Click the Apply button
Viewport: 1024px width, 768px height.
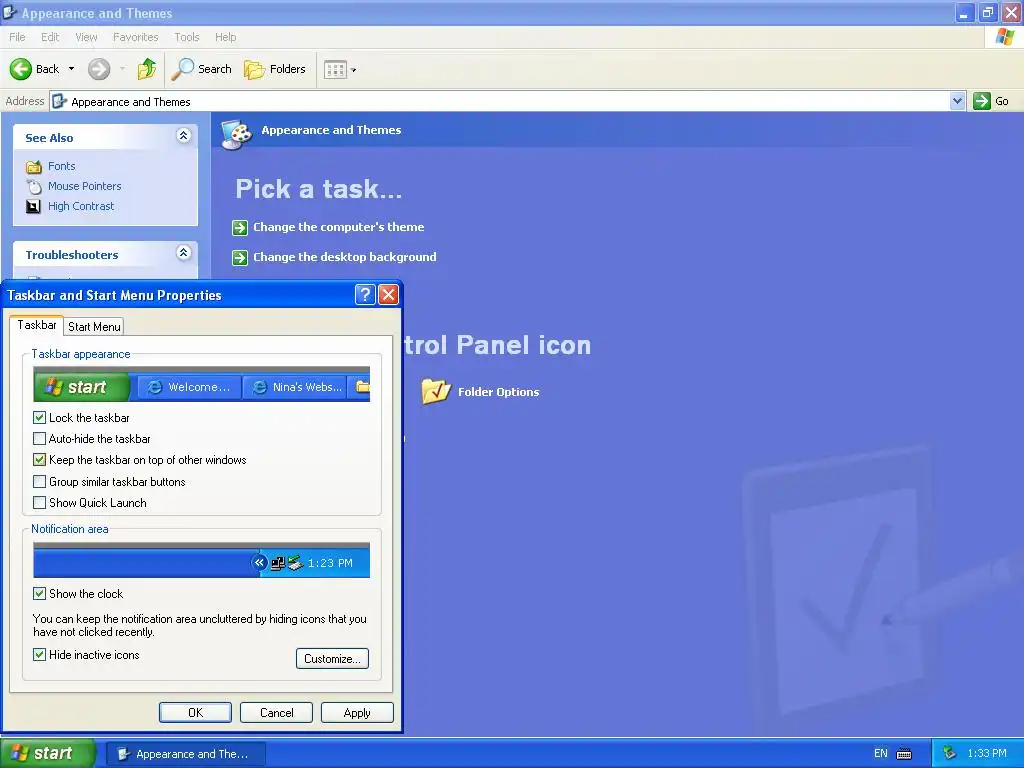tap(357, 712)
